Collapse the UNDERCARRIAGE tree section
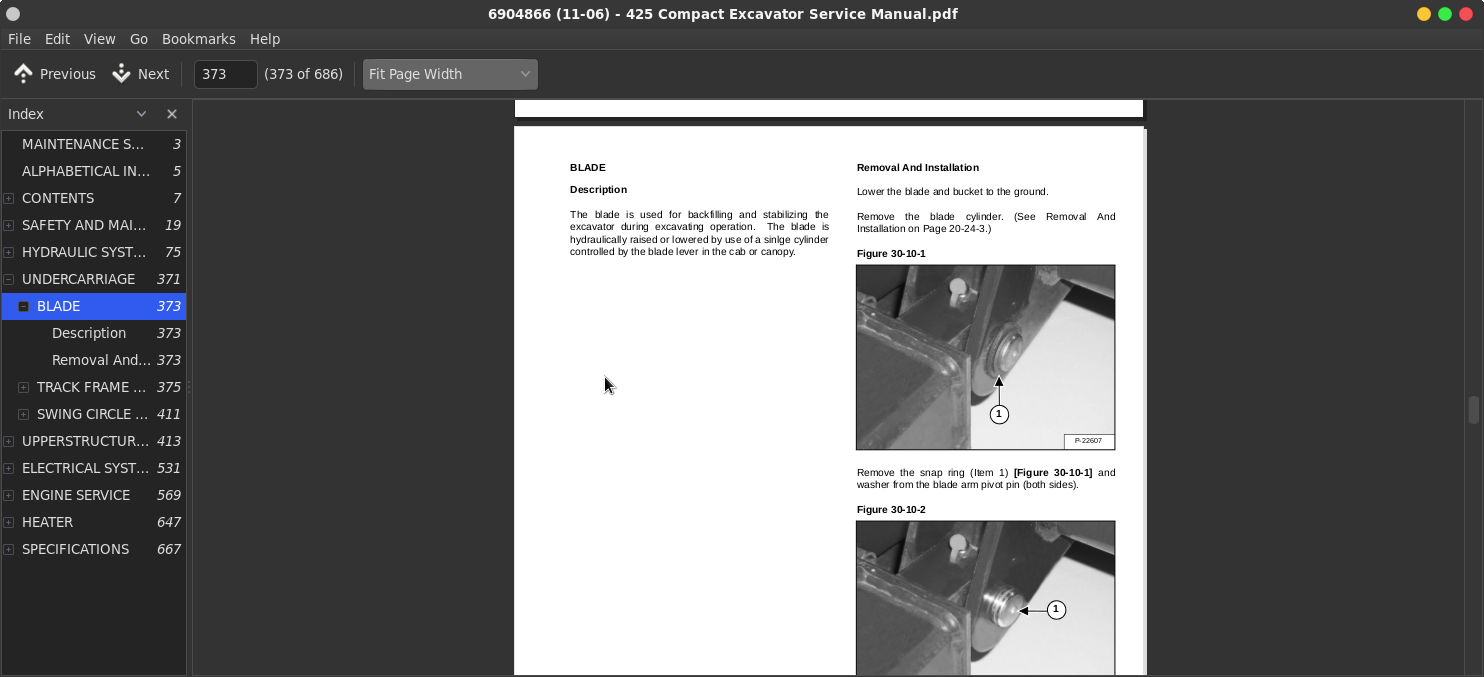Image resolution: width=1484 pixels, height=677 pixels. [9, 280]
